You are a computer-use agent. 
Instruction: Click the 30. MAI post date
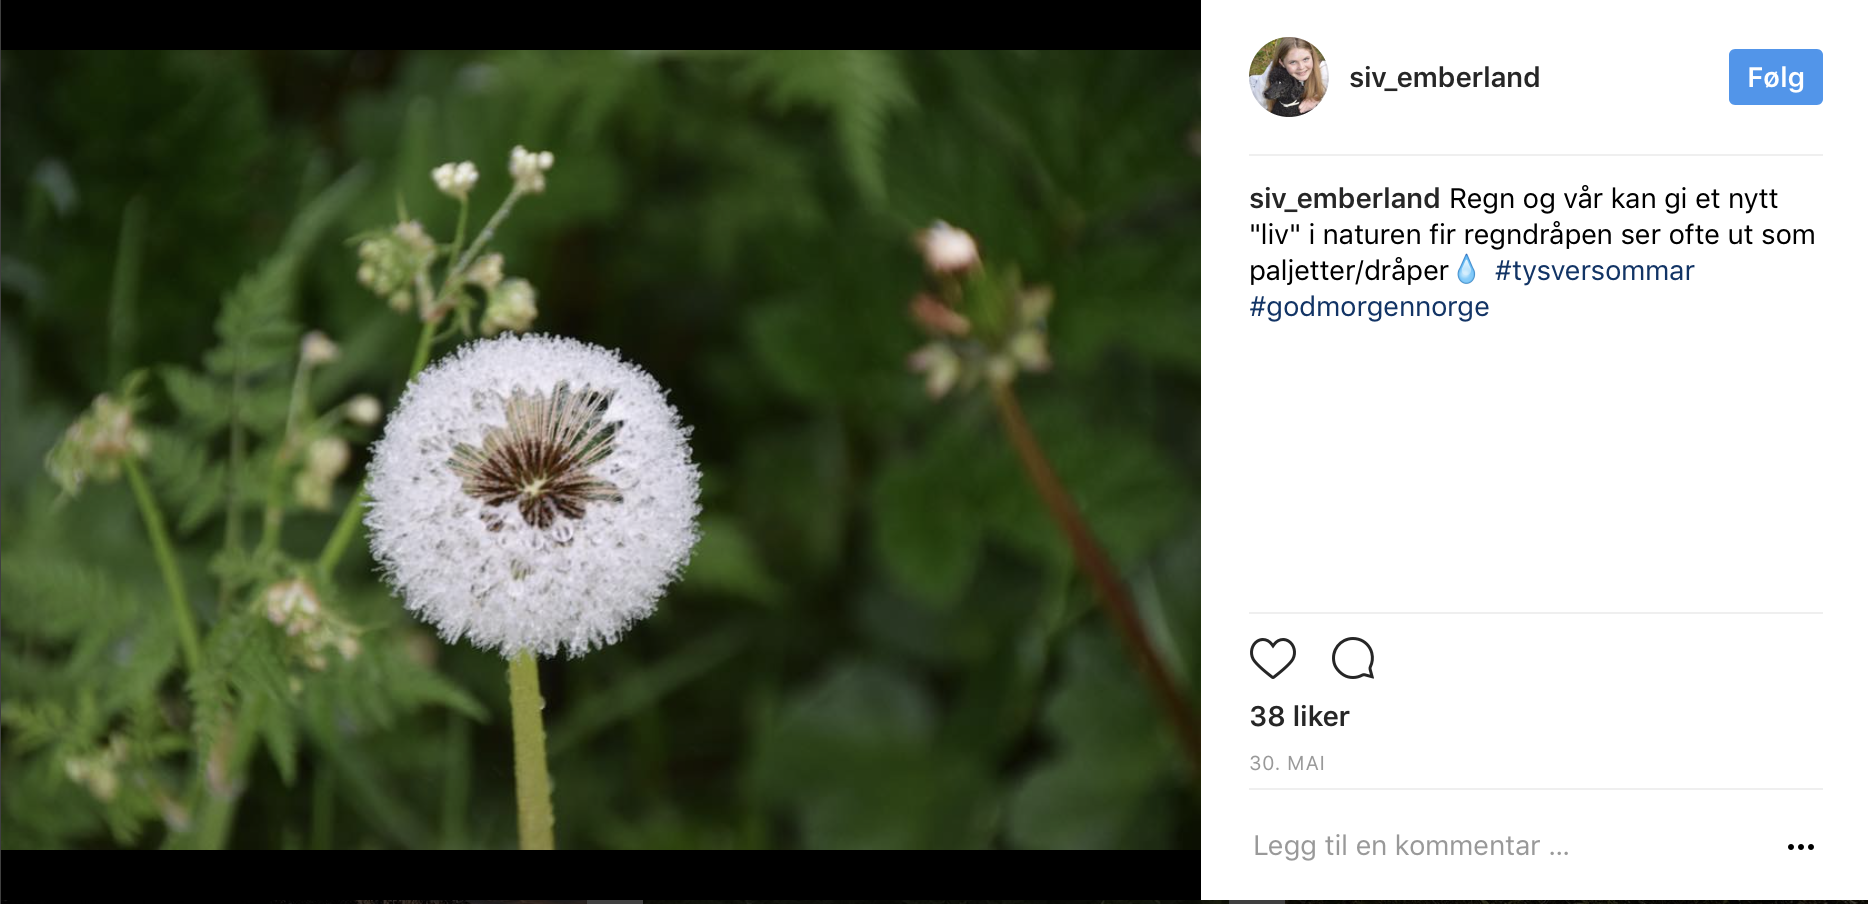(1287, 763)
